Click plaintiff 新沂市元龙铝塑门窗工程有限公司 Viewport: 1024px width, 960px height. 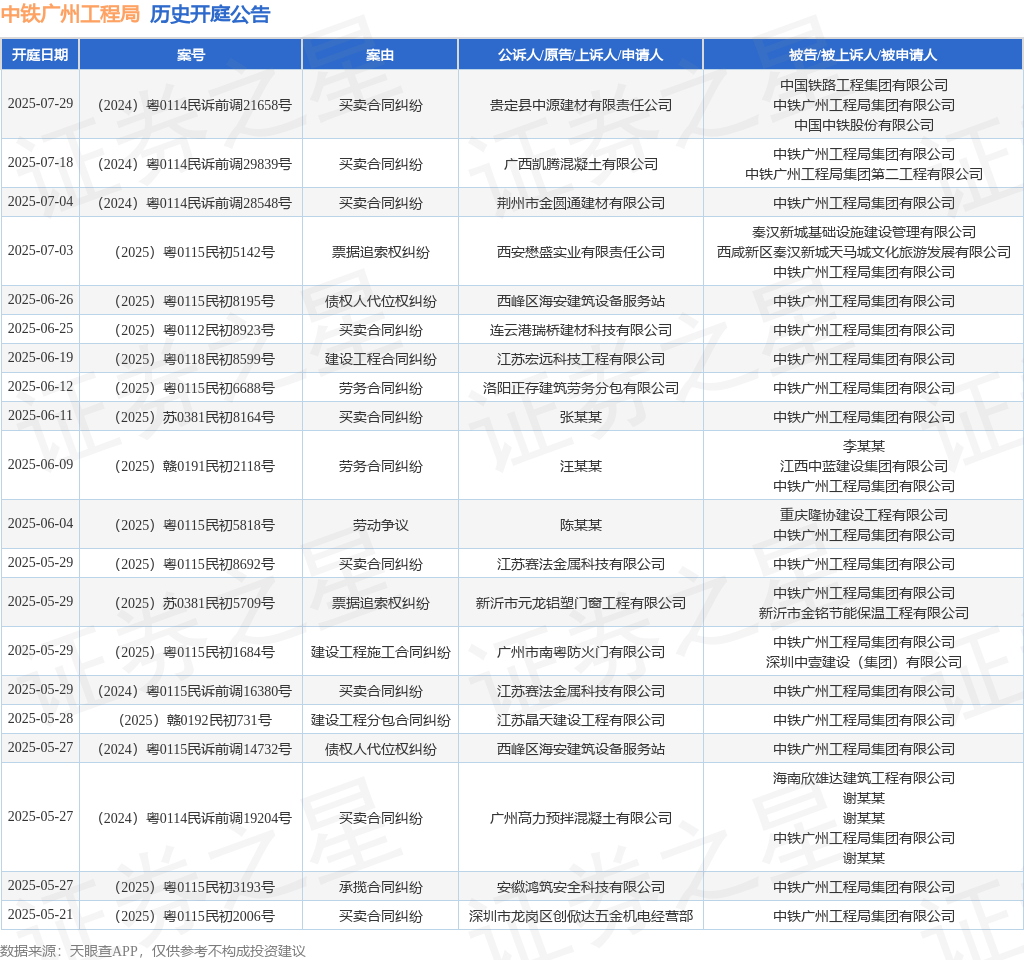click(581, 603)
